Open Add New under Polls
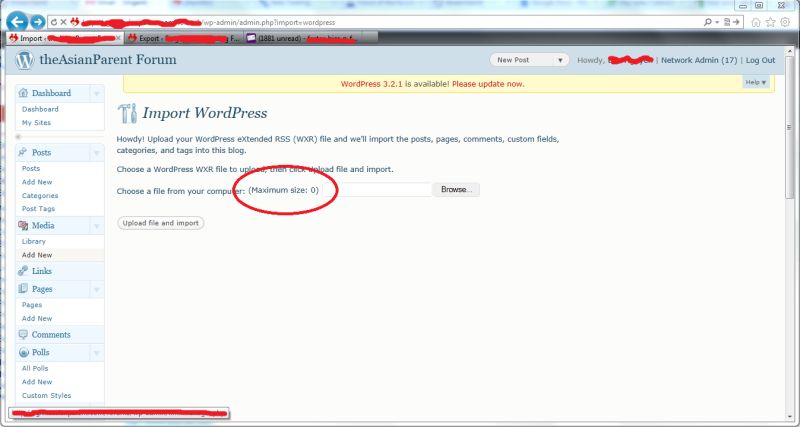 [37, 382]
